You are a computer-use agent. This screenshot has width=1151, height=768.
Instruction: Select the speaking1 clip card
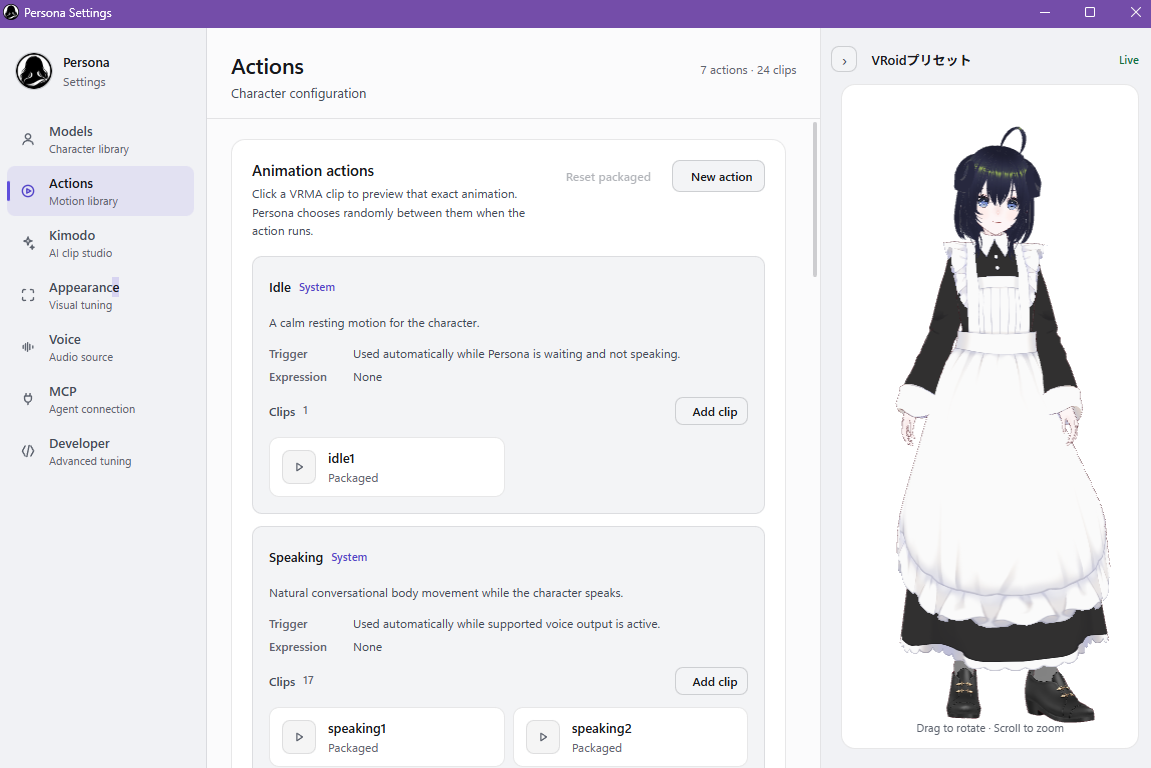click(387, 737)
